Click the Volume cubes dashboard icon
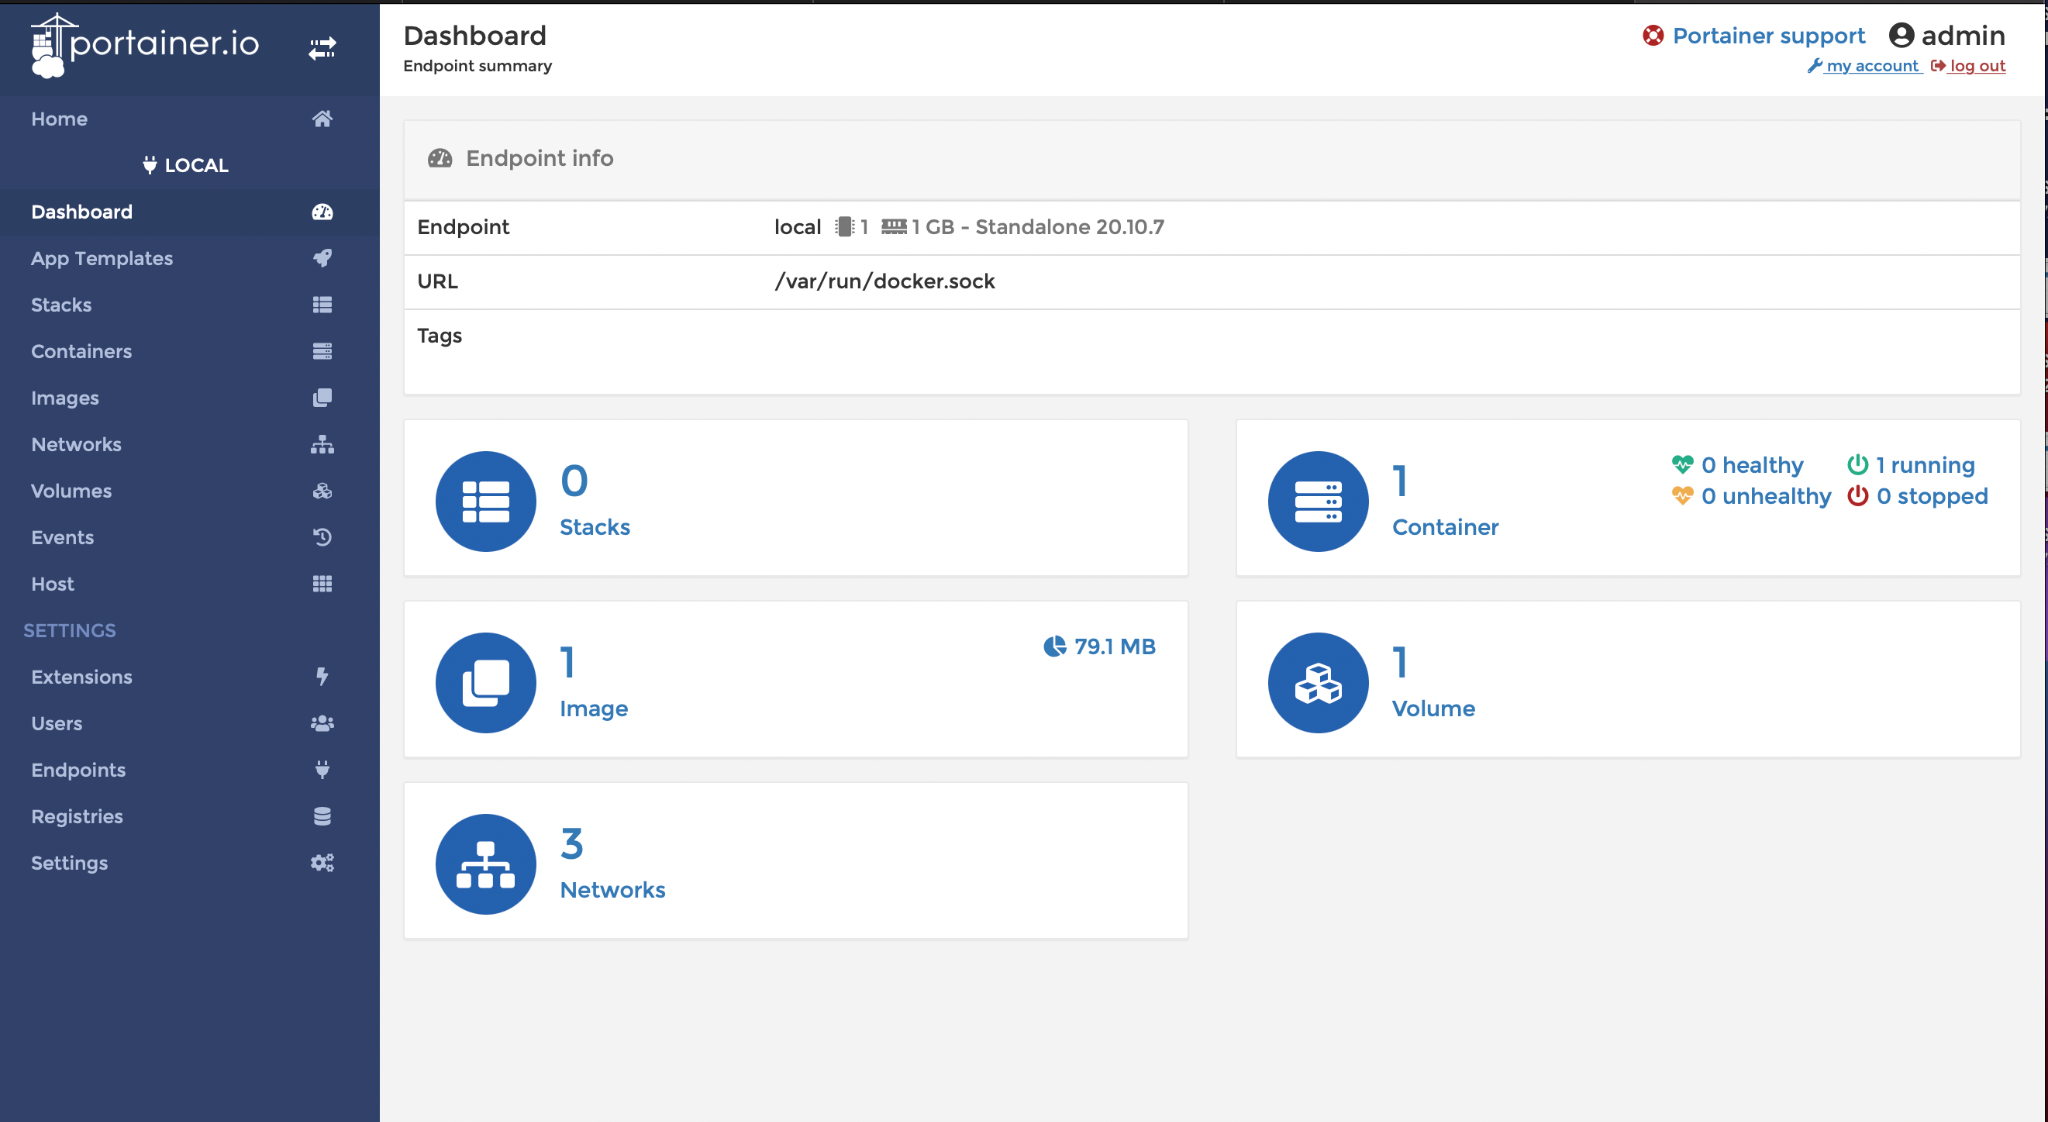This screenshot has width=2048, height=1122. (x=1318, y=683)
